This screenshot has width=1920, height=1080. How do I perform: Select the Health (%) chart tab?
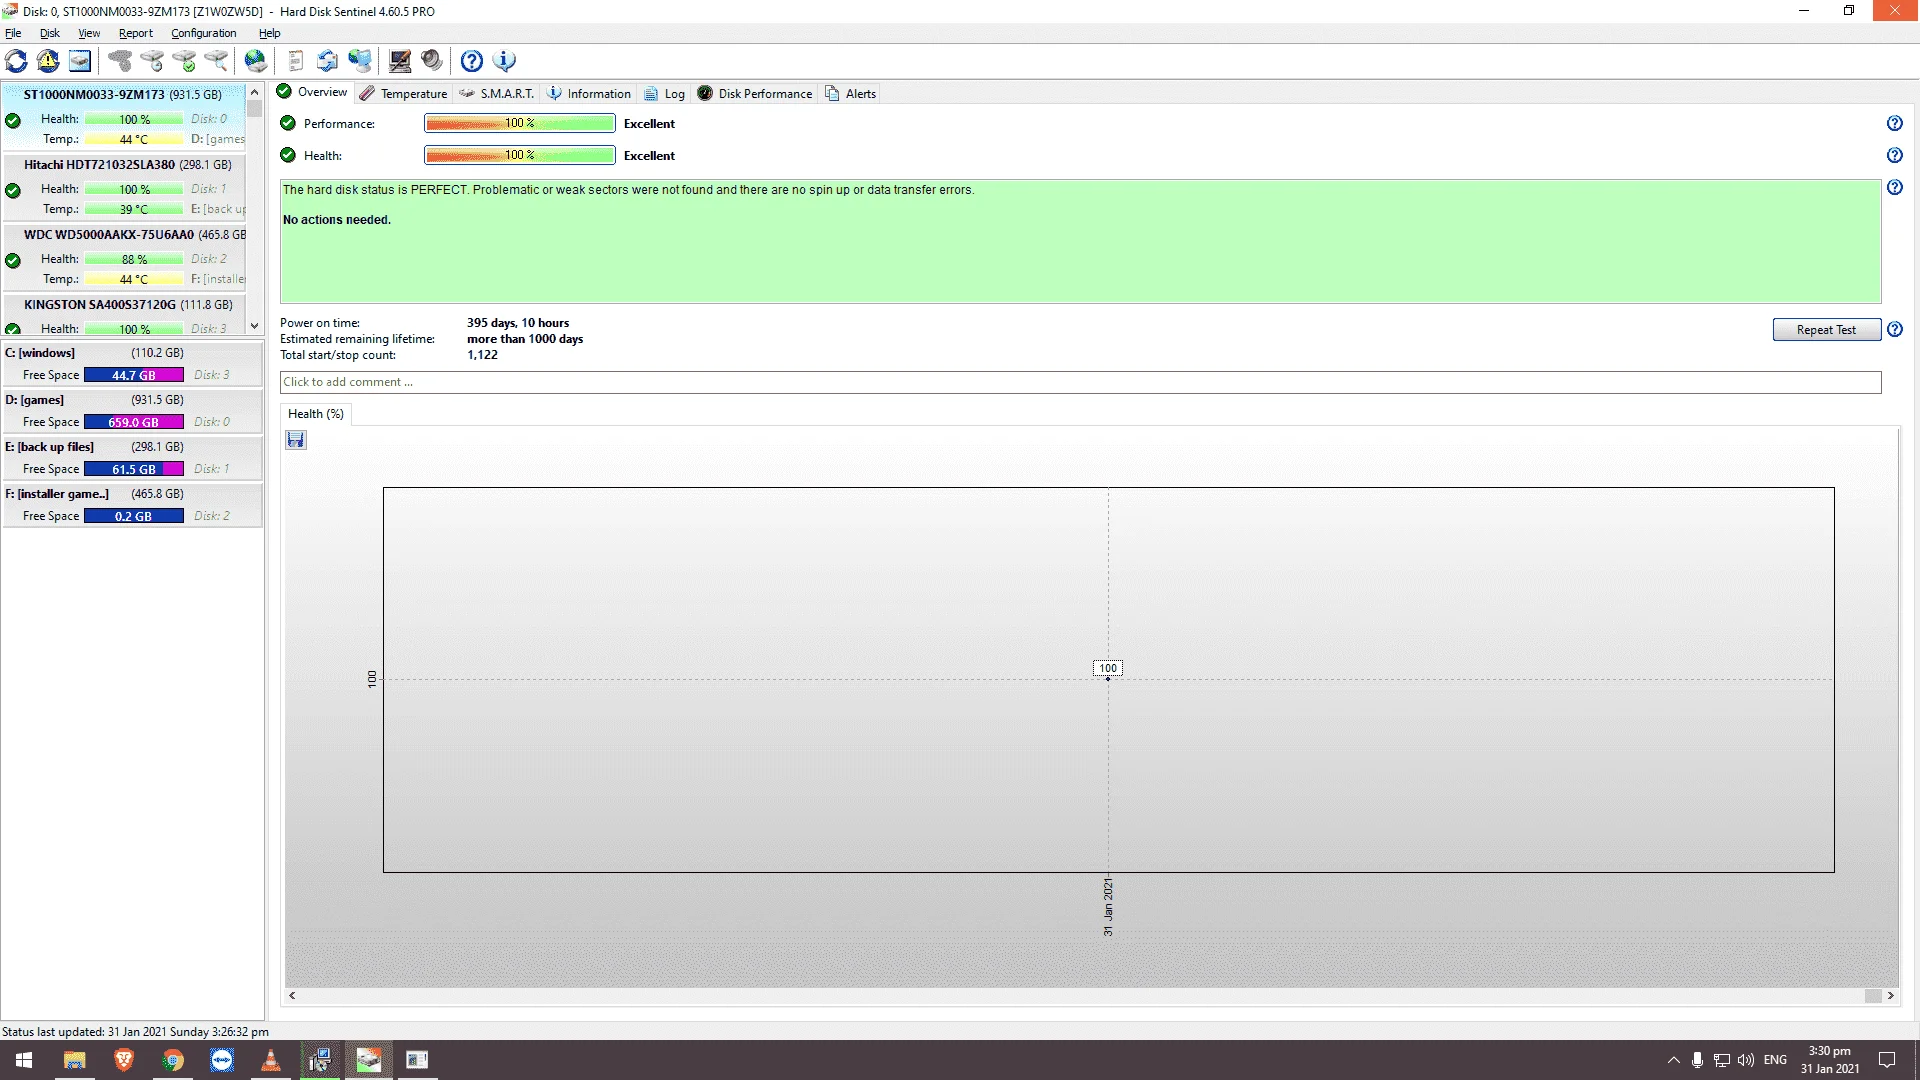[x=316, y=414]
